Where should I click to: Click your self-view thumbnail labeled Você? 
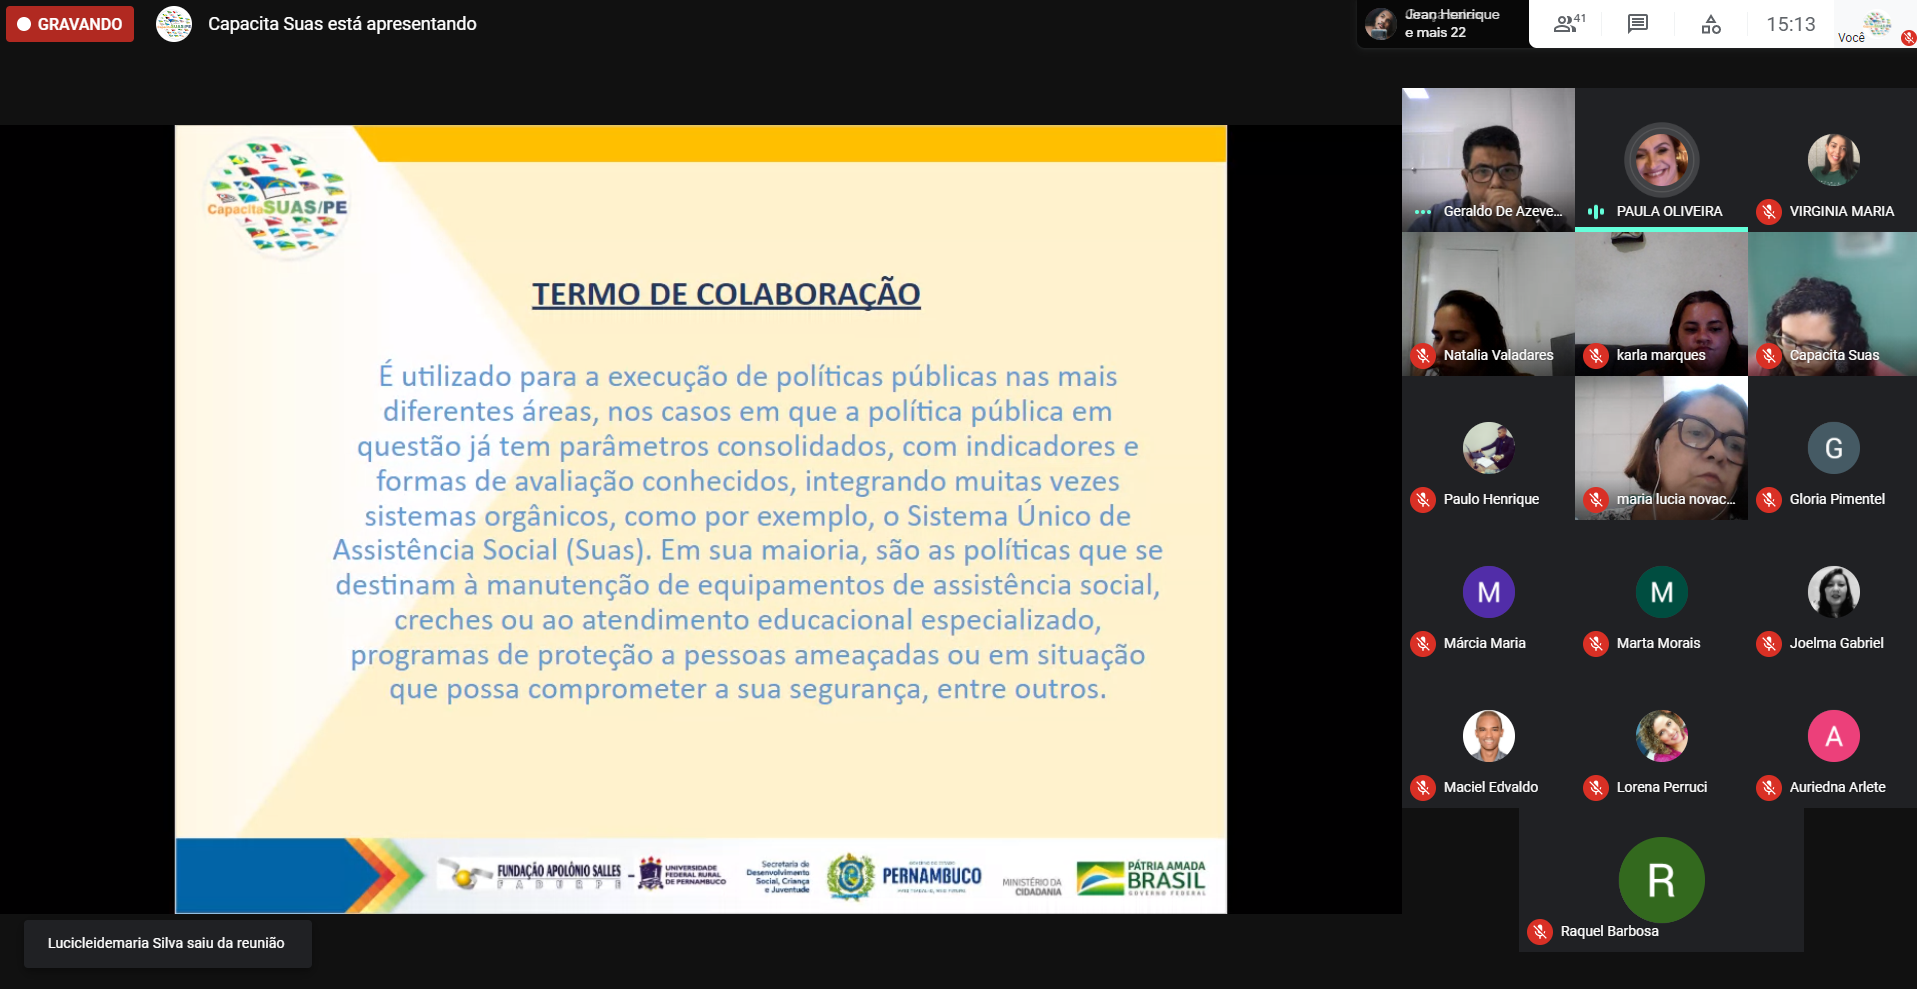(1876, 24)
